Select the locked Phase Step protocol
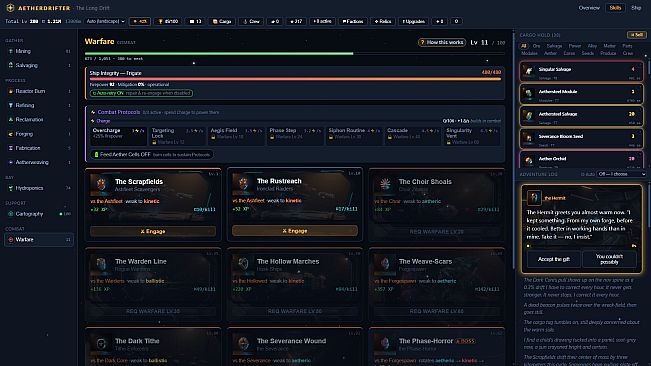651x366 pixels. [295, 136]
